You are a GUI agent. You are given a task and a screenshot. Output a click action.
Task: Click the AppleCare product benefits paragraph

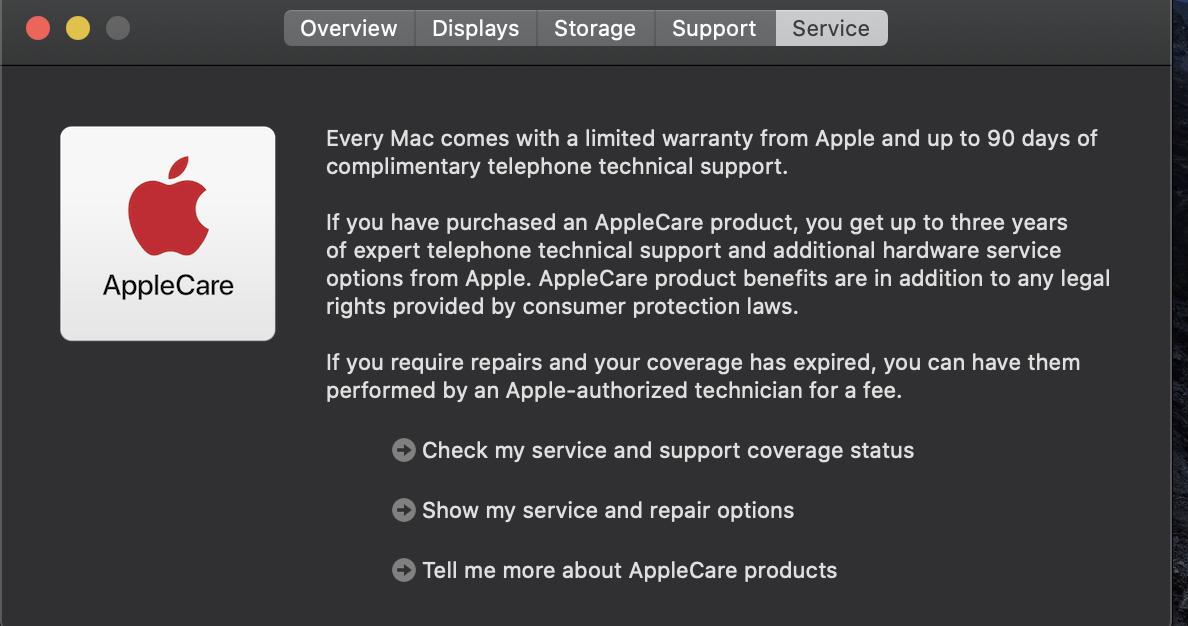[717, 264]
